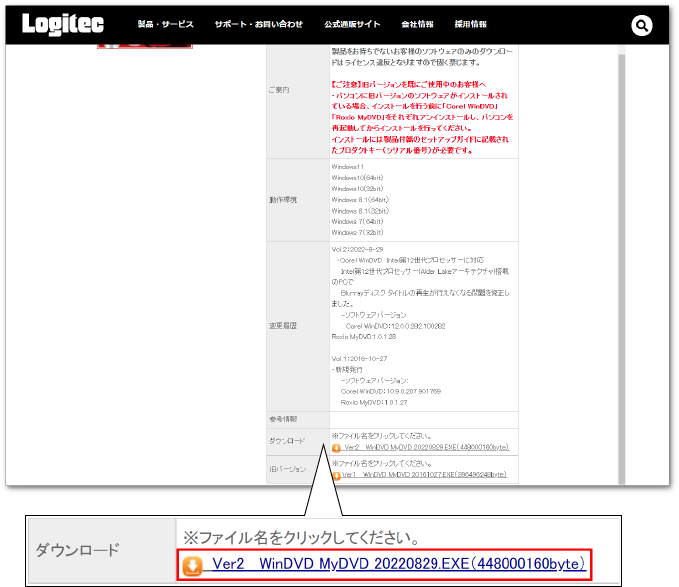Click the Corel WinDVD:10.9.0.207.901769 version text
679x587 pixels.
pos(391,391)
